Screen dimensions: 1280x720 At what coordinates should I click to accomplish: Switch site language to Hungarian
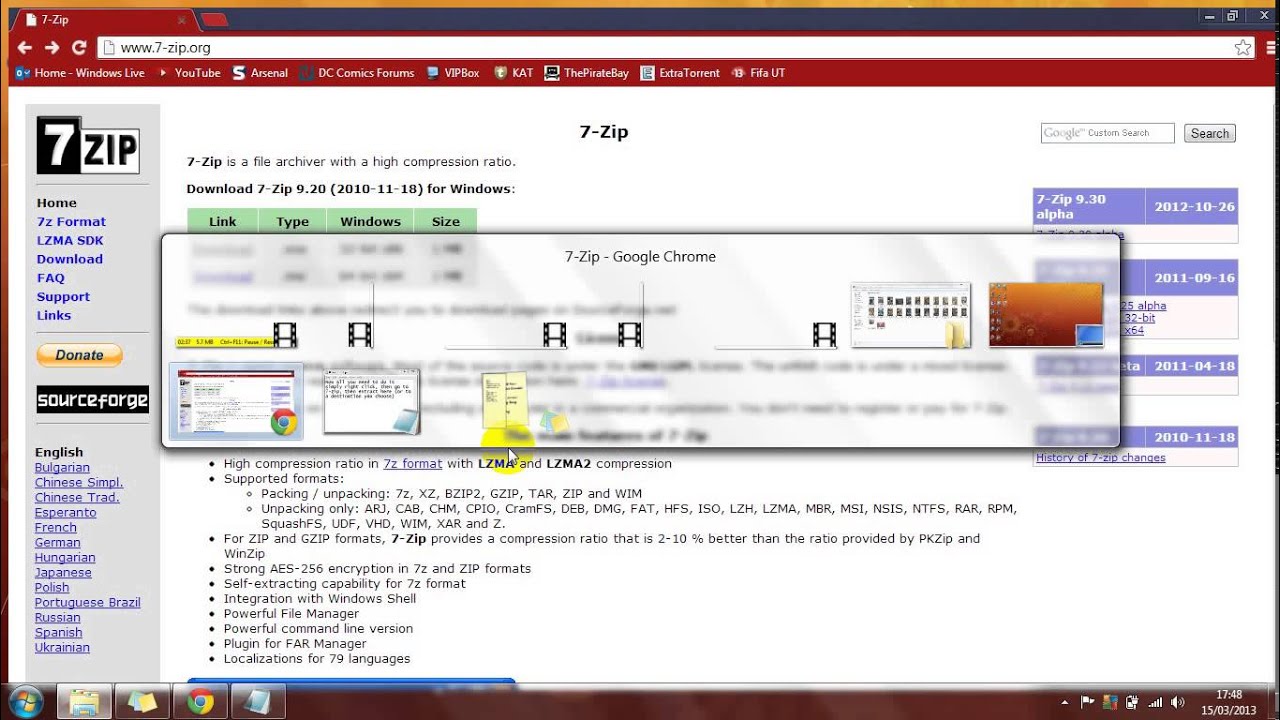pos(65,558)
